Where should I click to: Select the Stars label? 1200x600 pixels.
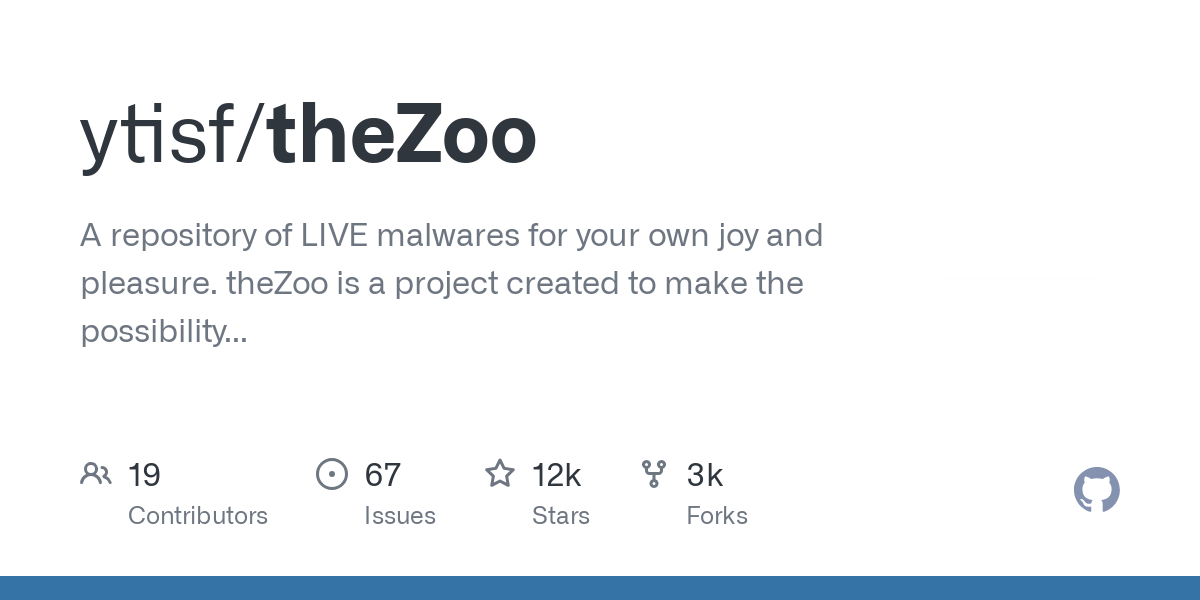561,516
